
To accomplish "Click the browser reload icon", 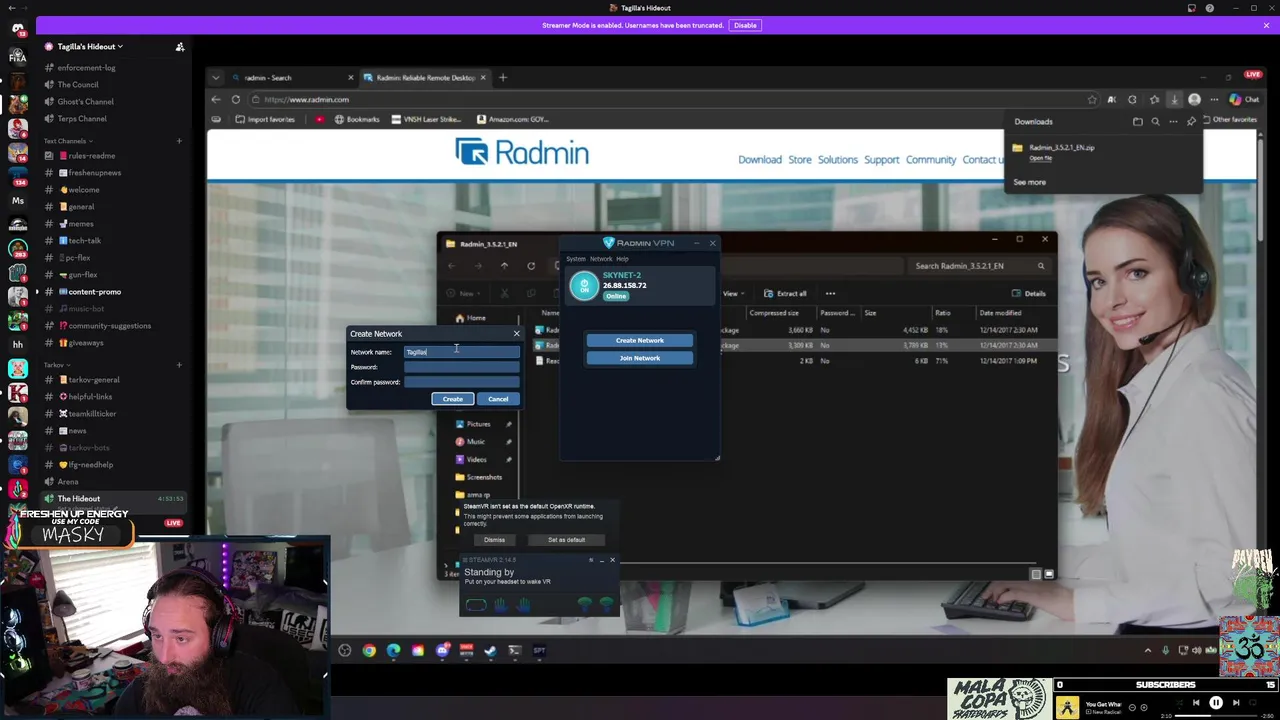I will [x=236, y=100].
